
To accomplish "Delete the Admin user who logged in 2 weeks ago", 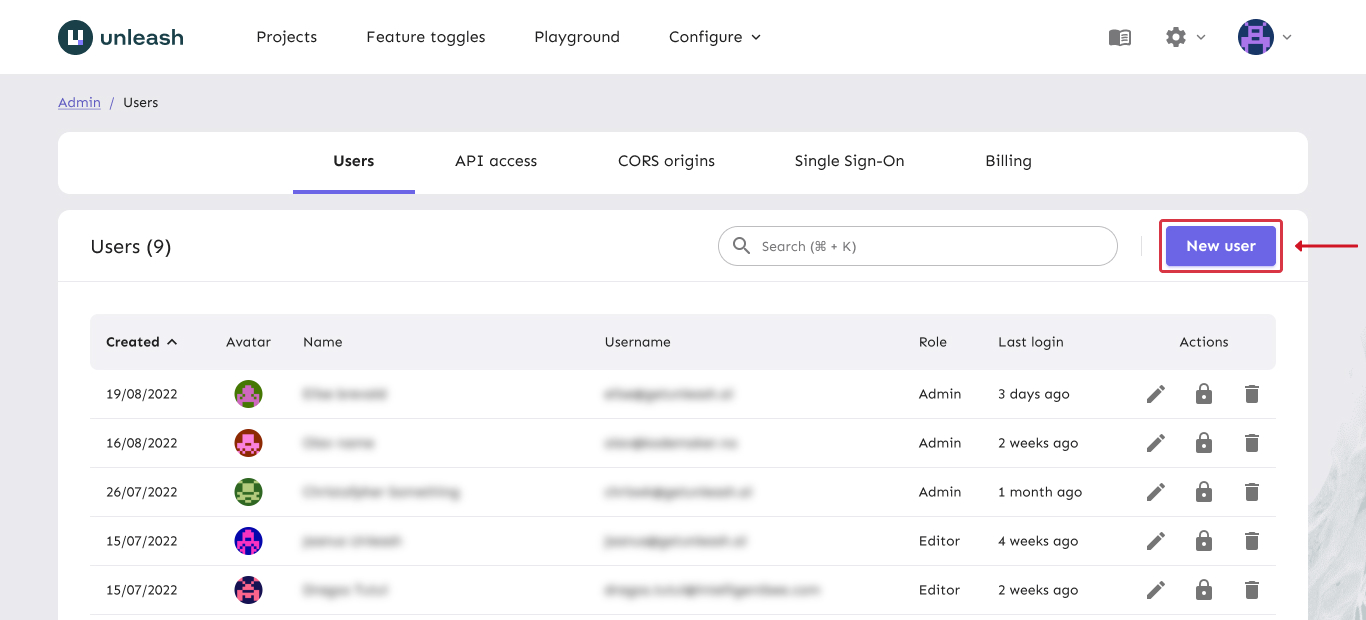I will point(1251,443).
